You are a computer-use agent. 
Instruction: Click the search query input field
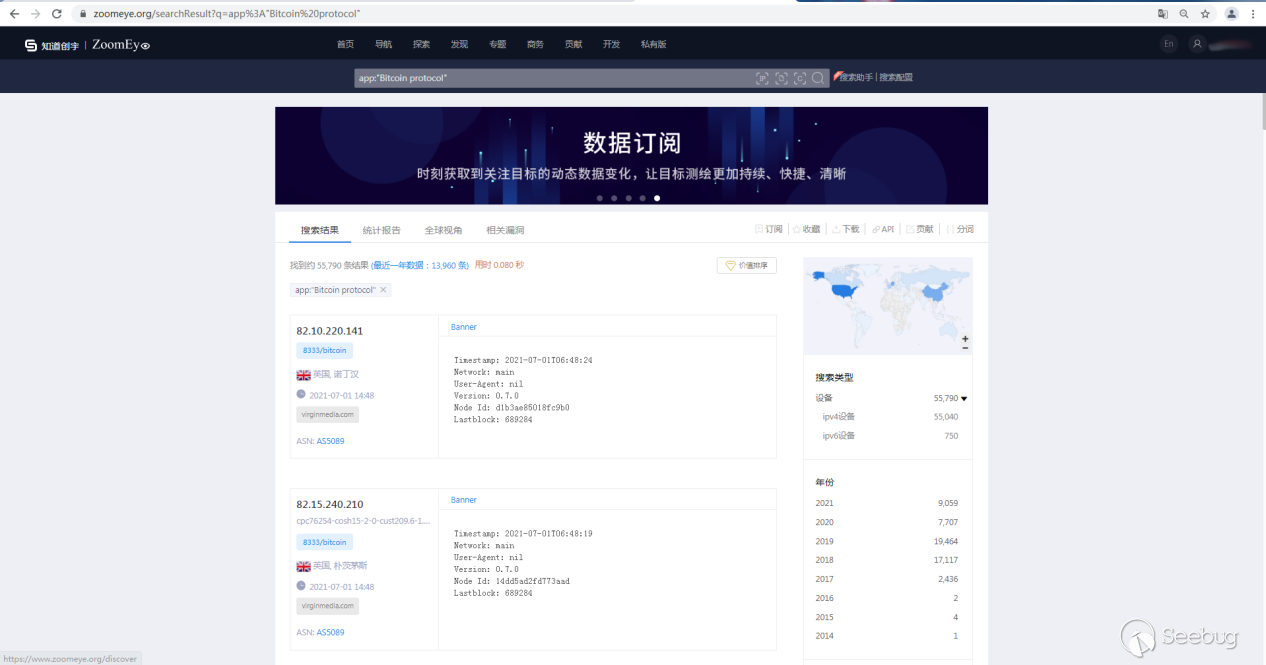[x=550, y=78]
